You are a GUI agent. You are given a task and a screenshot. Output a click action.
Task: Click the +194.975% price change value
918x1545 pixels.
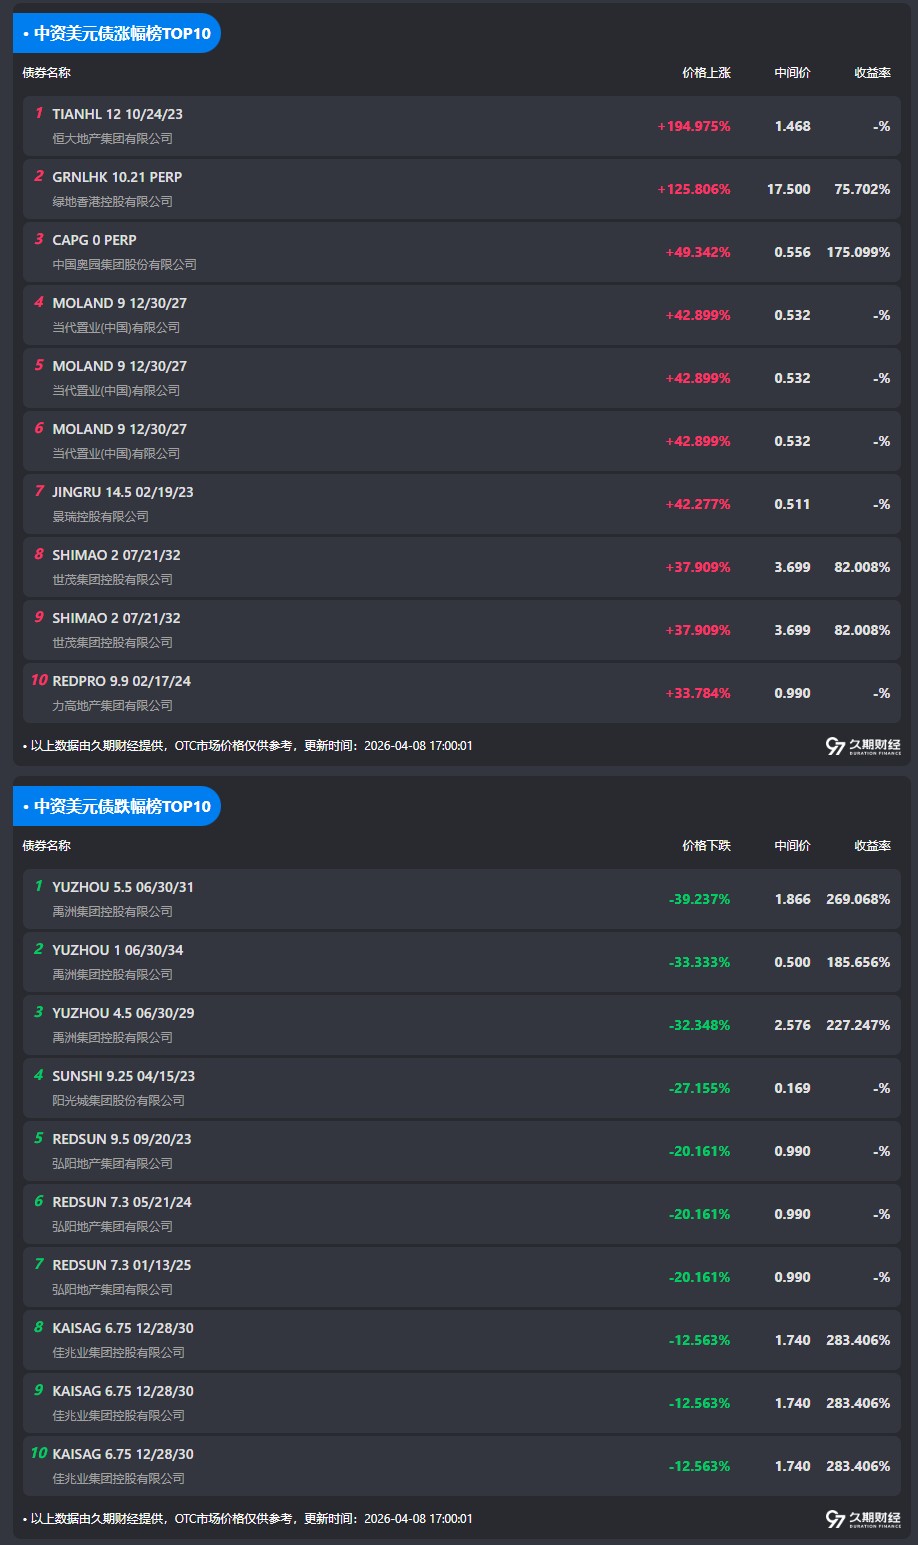click(x=693, y=127)
